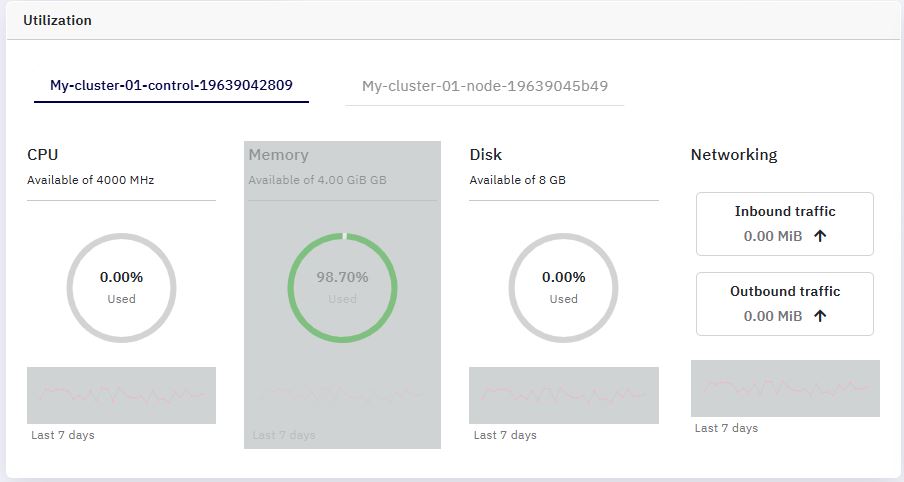Click the Inbound traffic up arrow icon
This screenshot has width=904, height=482.
click(x=820, y=236)
